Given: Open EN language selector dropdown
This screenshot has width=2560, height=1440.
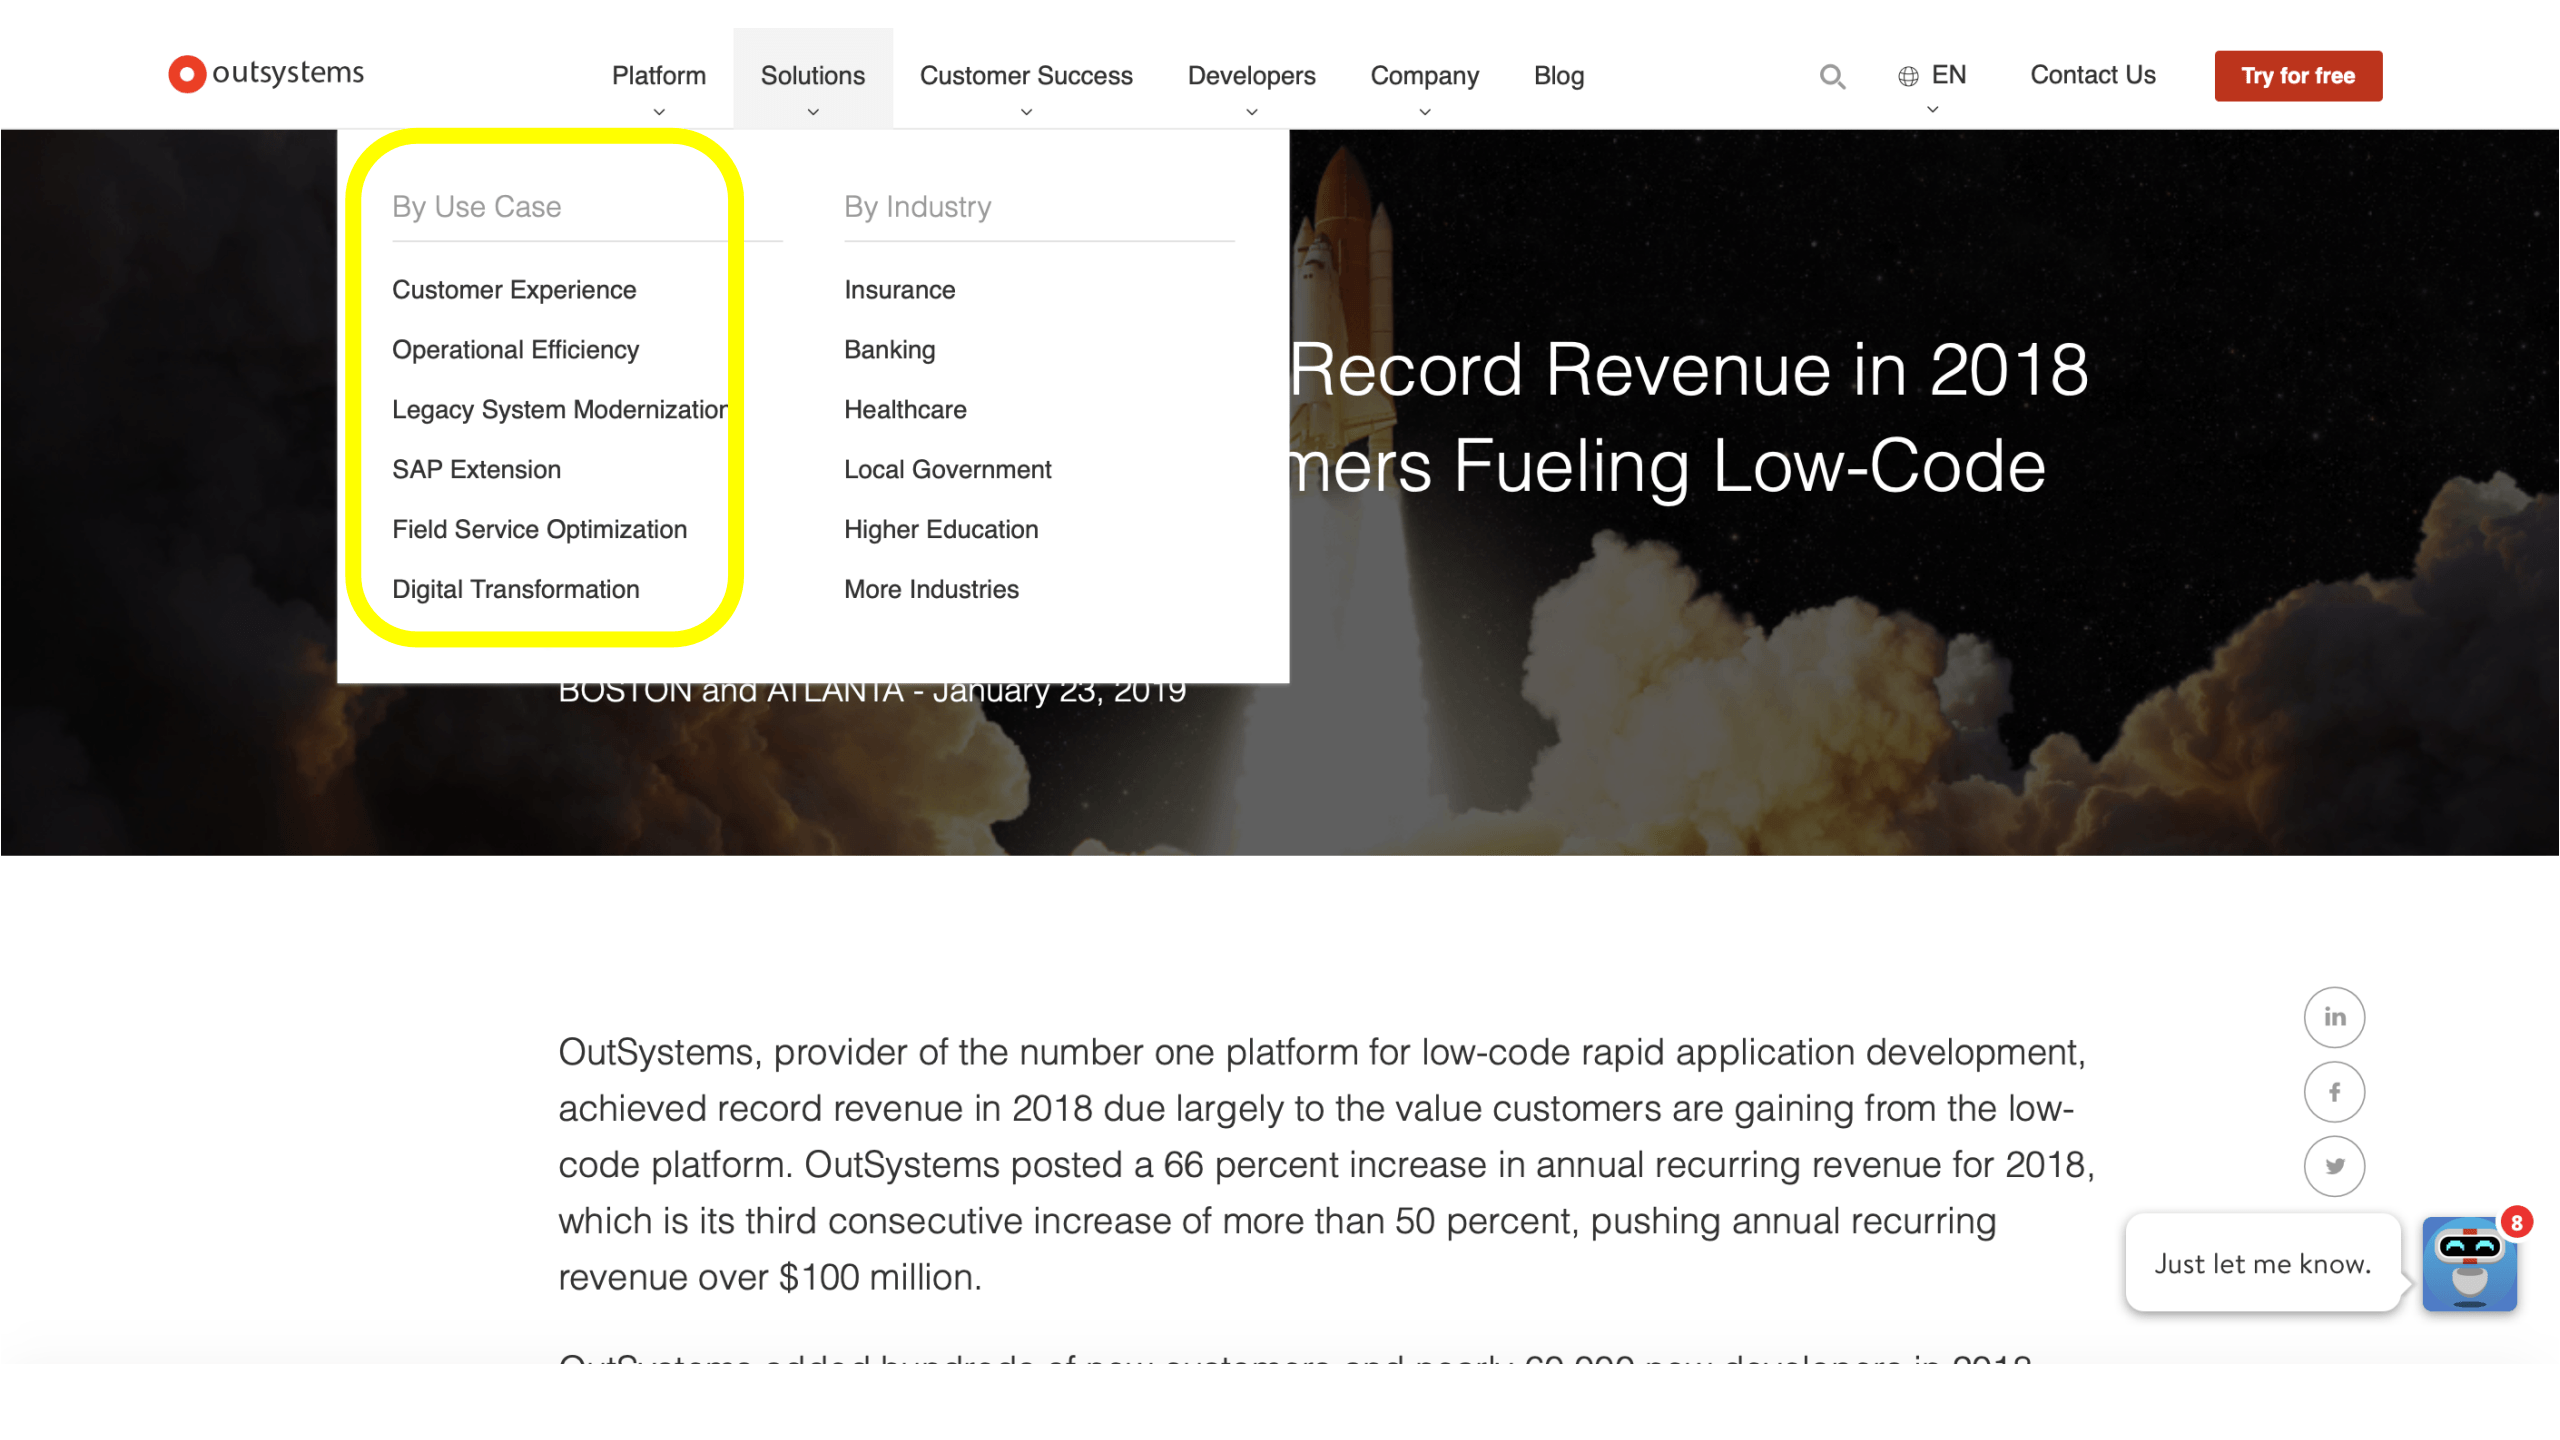Looking at the screenshot, I should click(x=1948, y=76).
